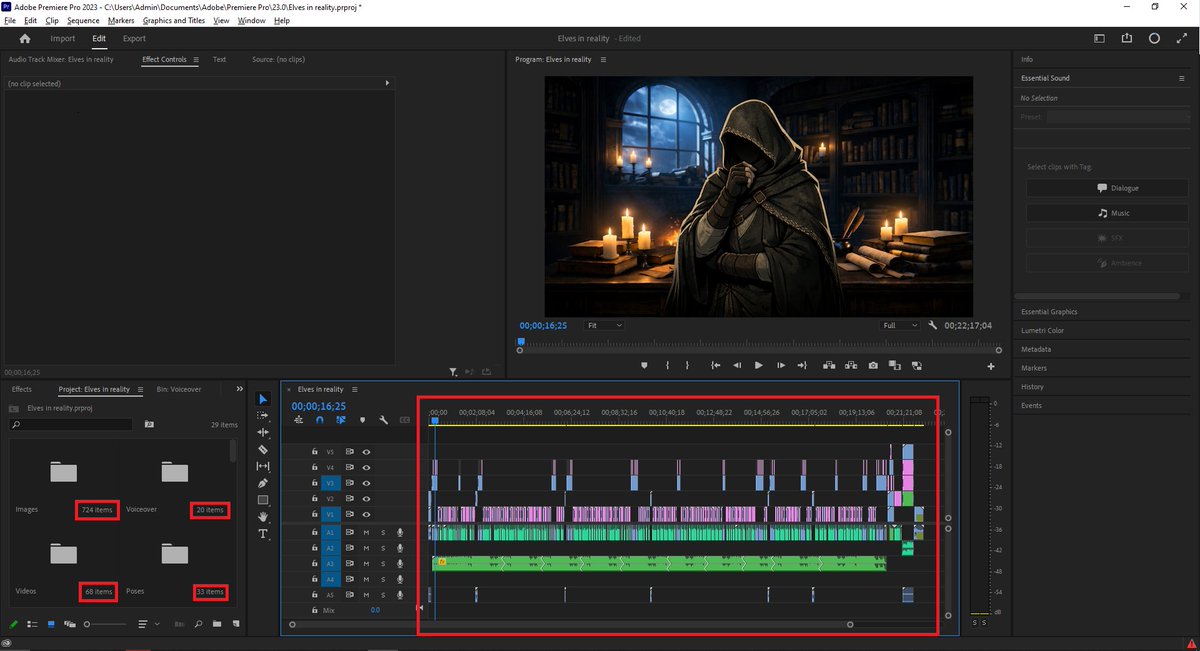Select the Hand tool
This screenshot has height=651, width=1200.
[263, 517]
